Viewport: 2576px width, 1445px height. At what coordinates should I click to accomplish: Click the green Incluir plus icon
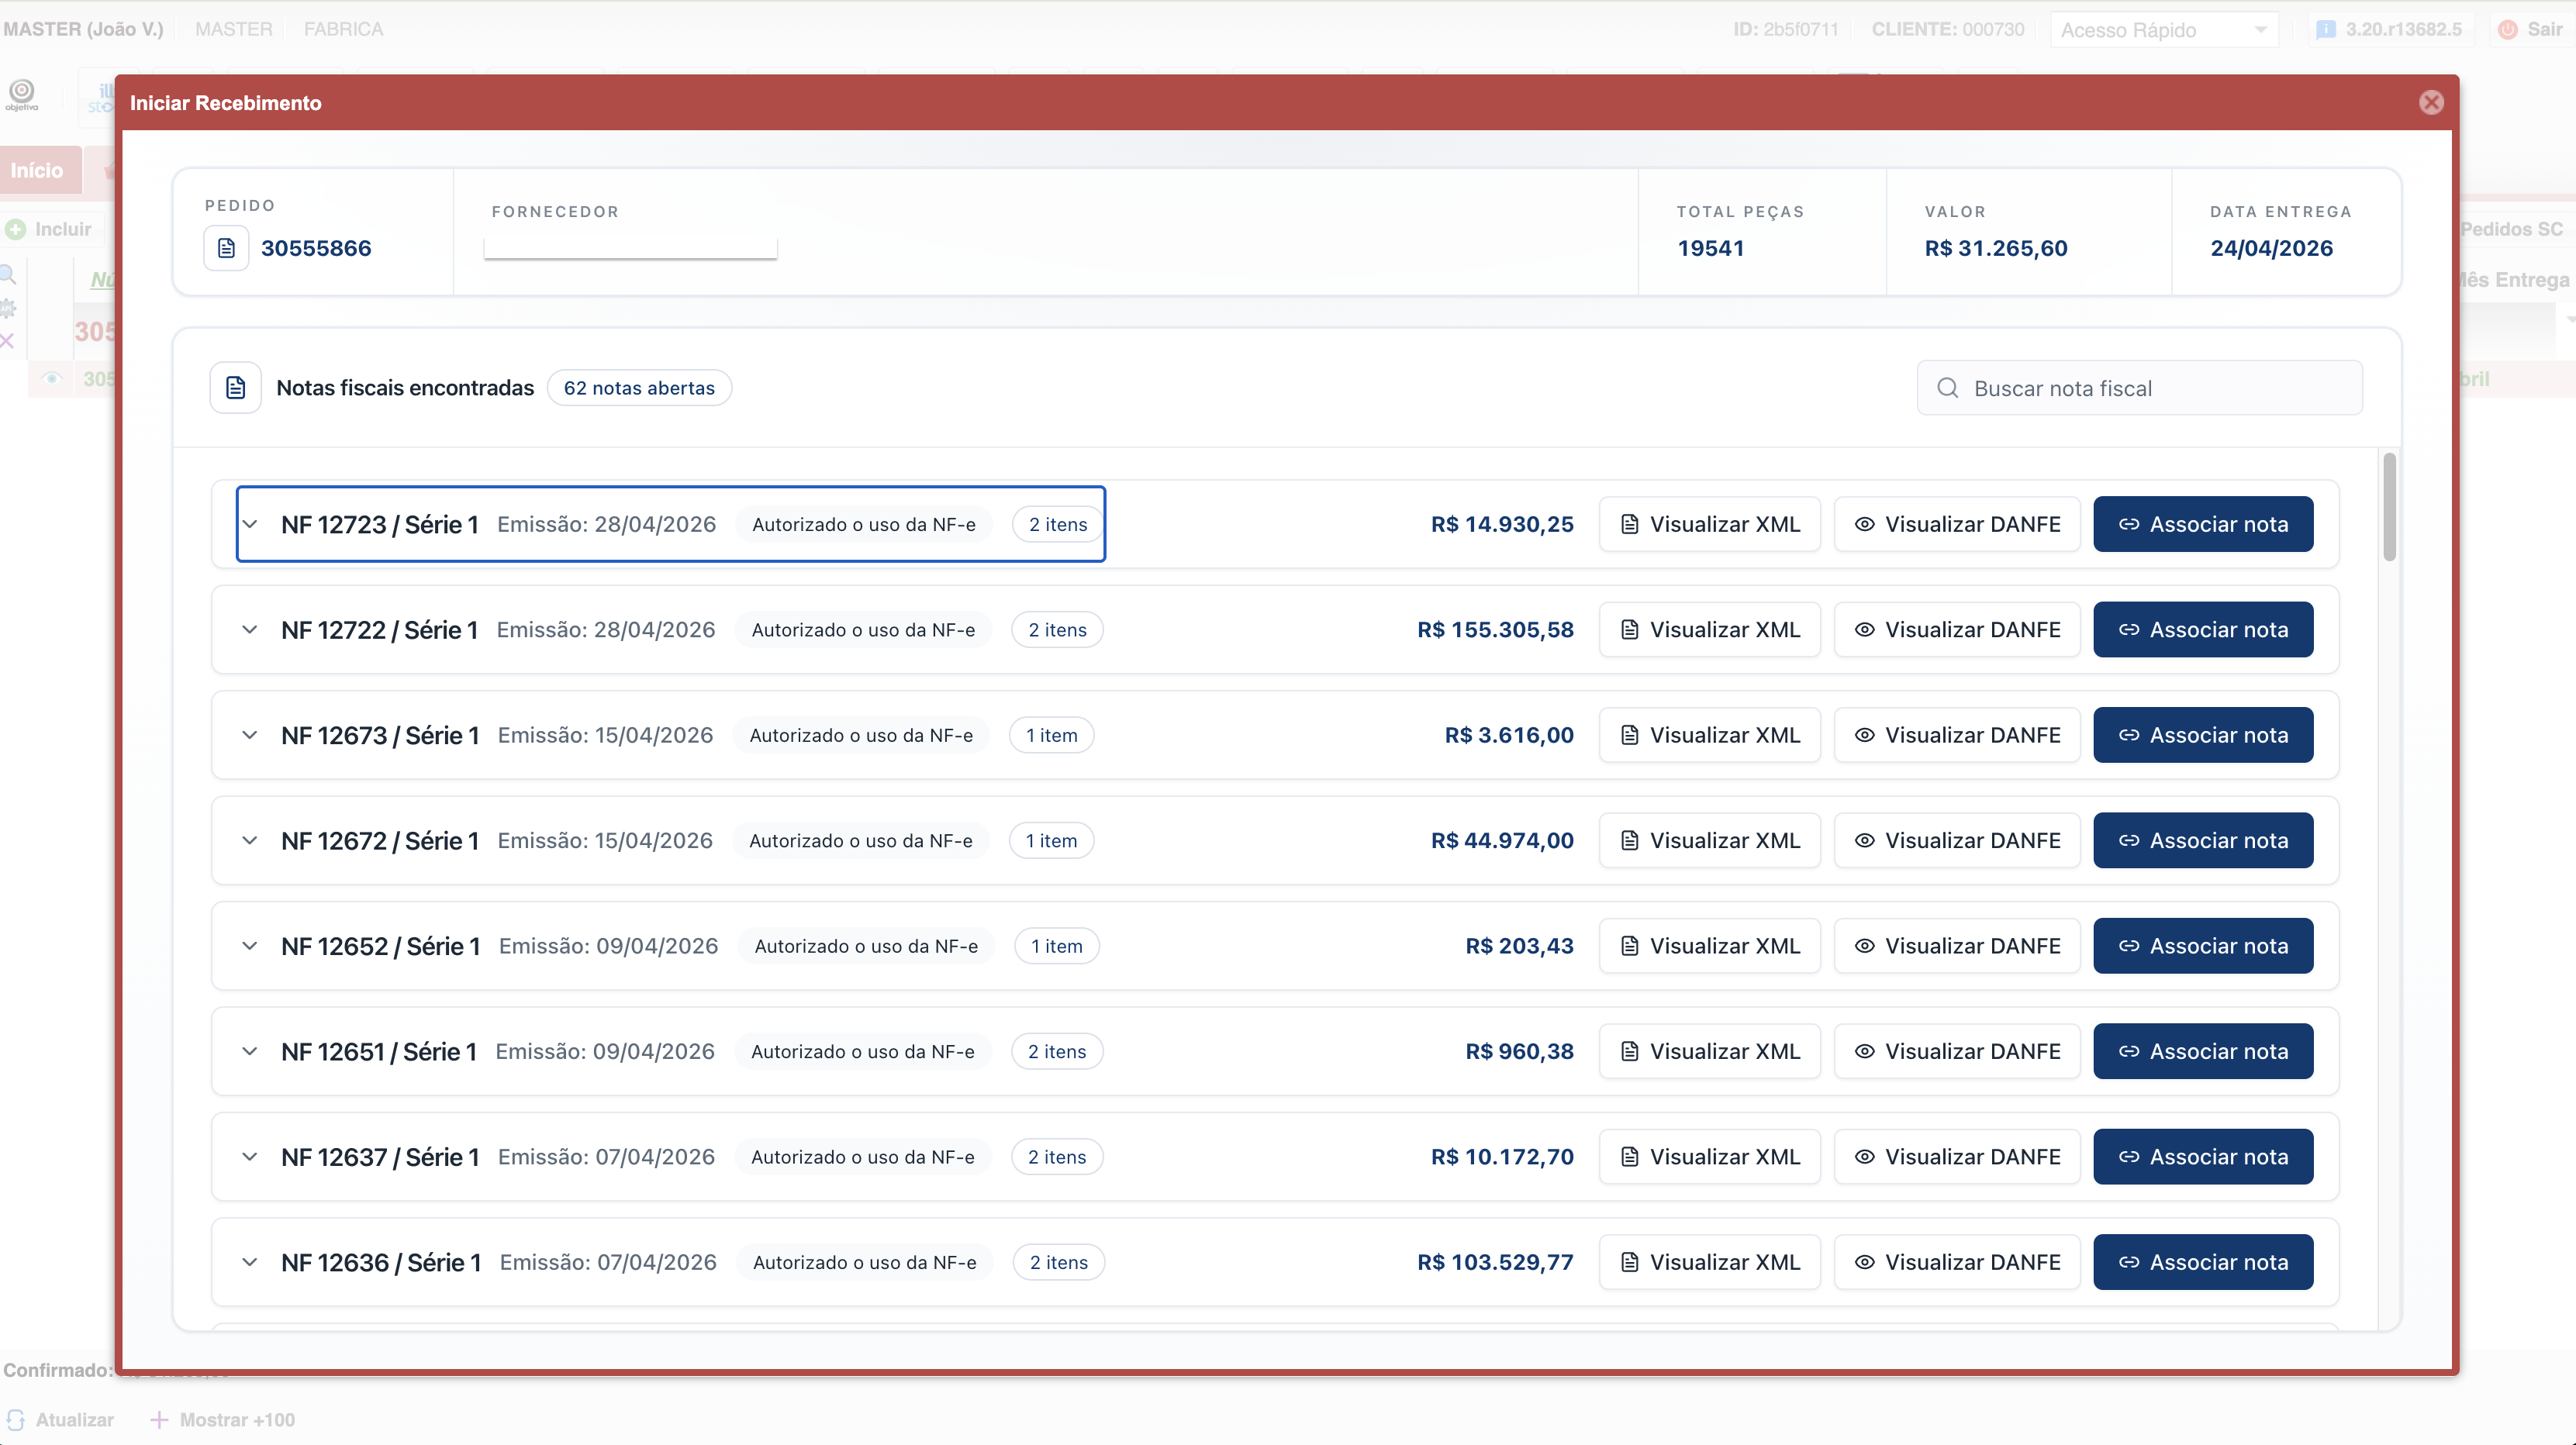[x=15, y=229]
